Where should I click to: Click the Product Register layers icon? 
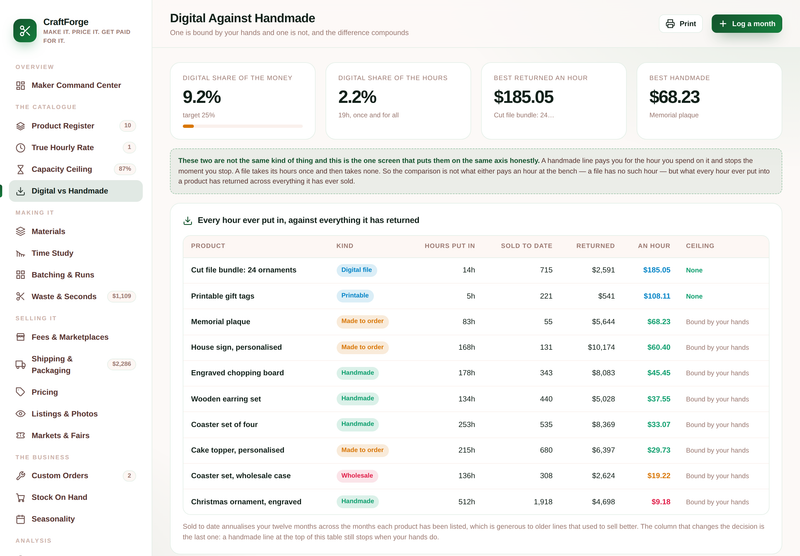tap(20, 126)
